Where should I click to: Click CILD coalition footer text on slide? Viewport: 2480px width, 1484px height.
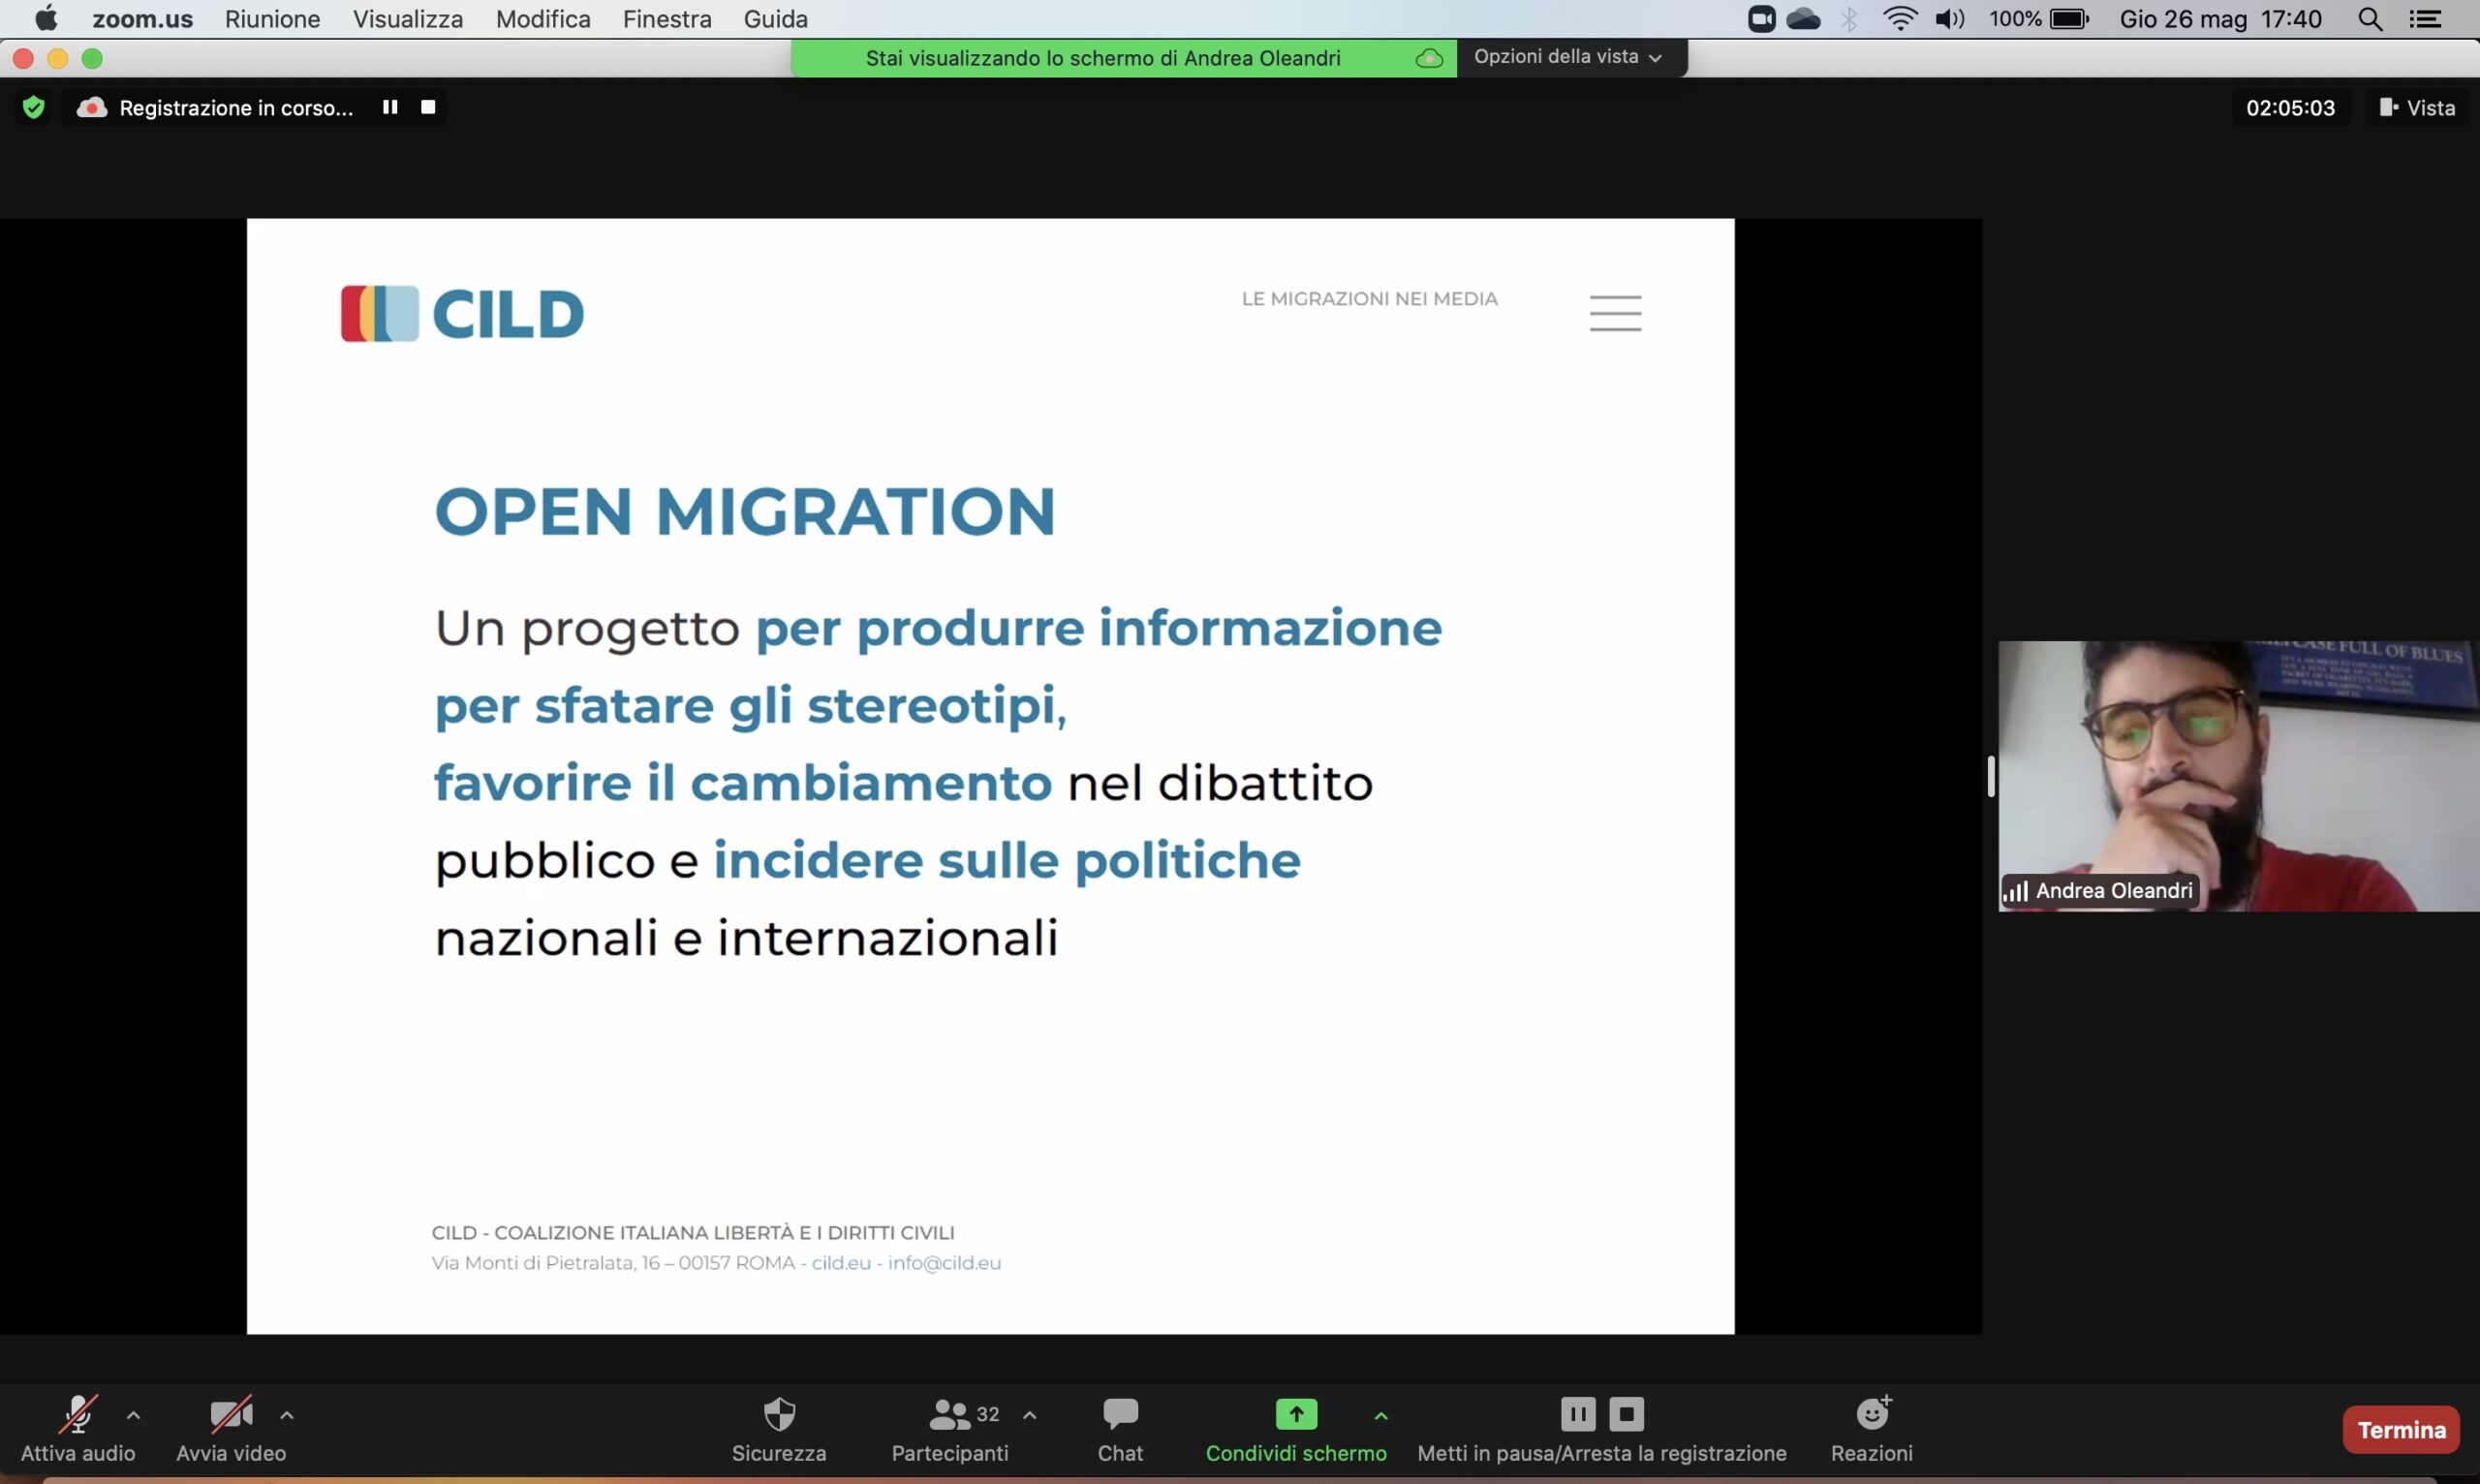(x=693, y=1232)
